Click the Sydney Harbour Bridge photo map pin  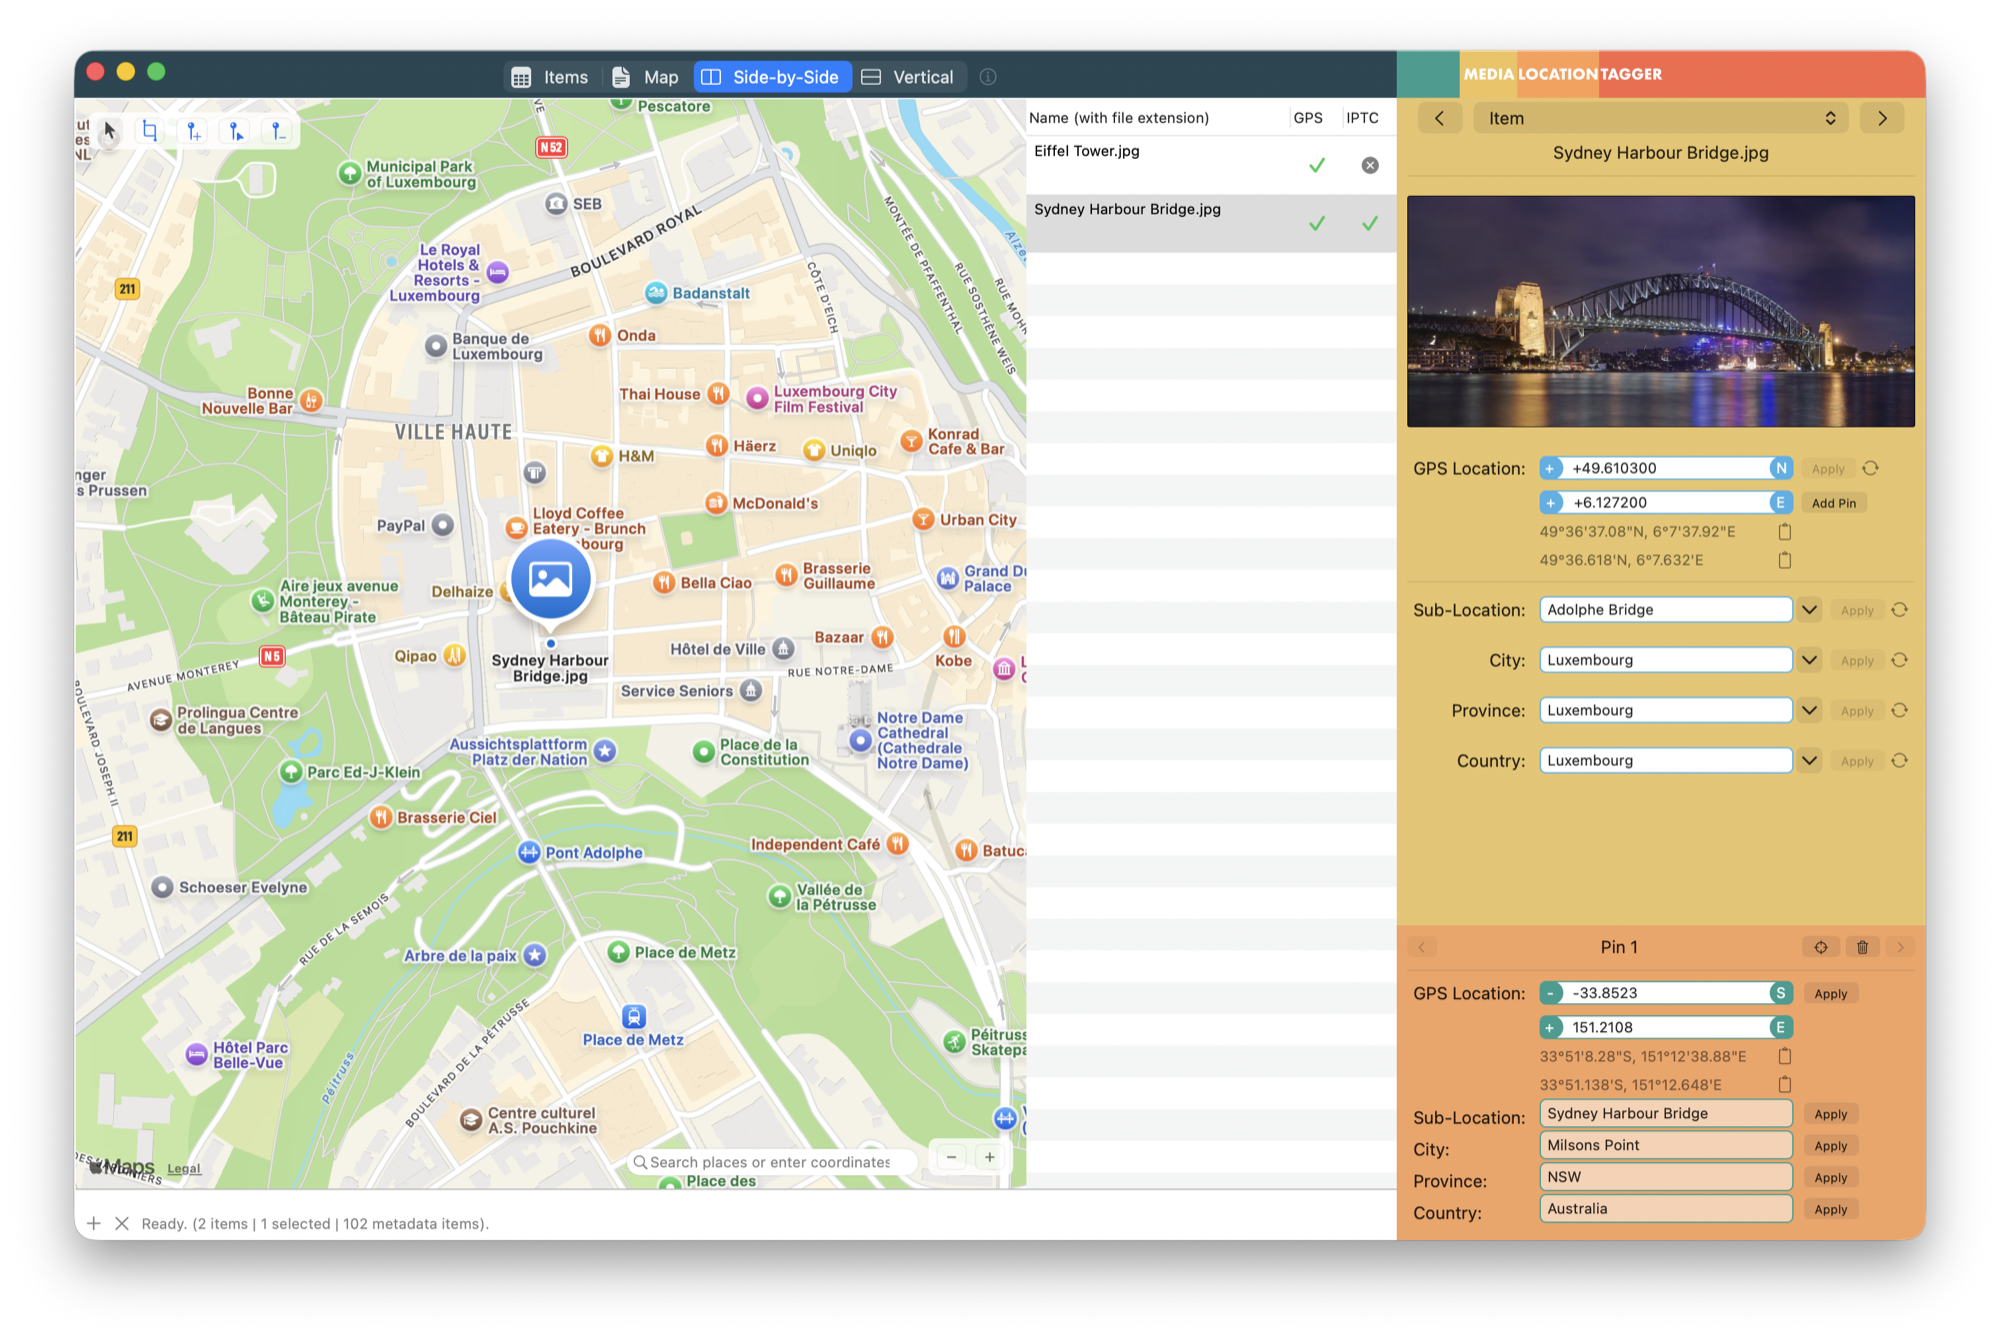tap(550, 580)
